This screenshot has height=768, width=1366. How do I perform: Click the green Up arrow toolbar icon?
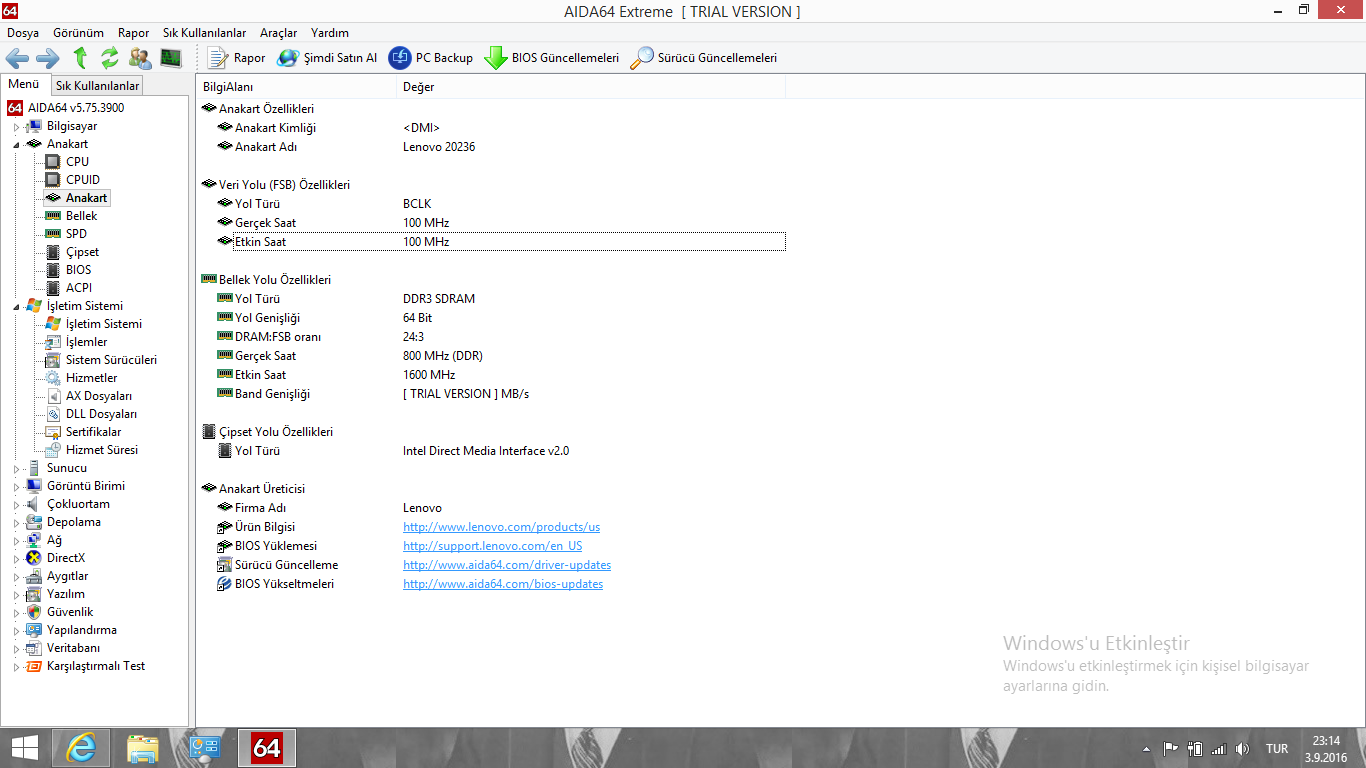(x=80, y=58)
